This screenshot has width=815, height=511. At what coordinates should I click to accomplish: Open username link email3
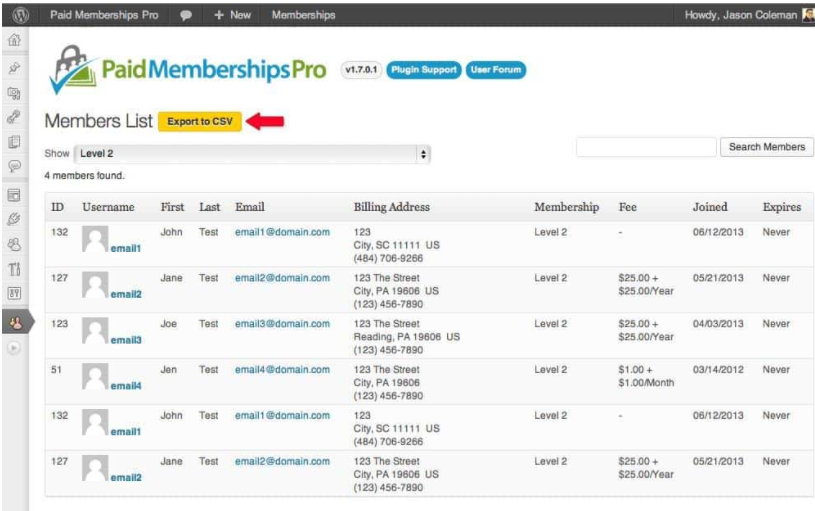coord(126,340)
